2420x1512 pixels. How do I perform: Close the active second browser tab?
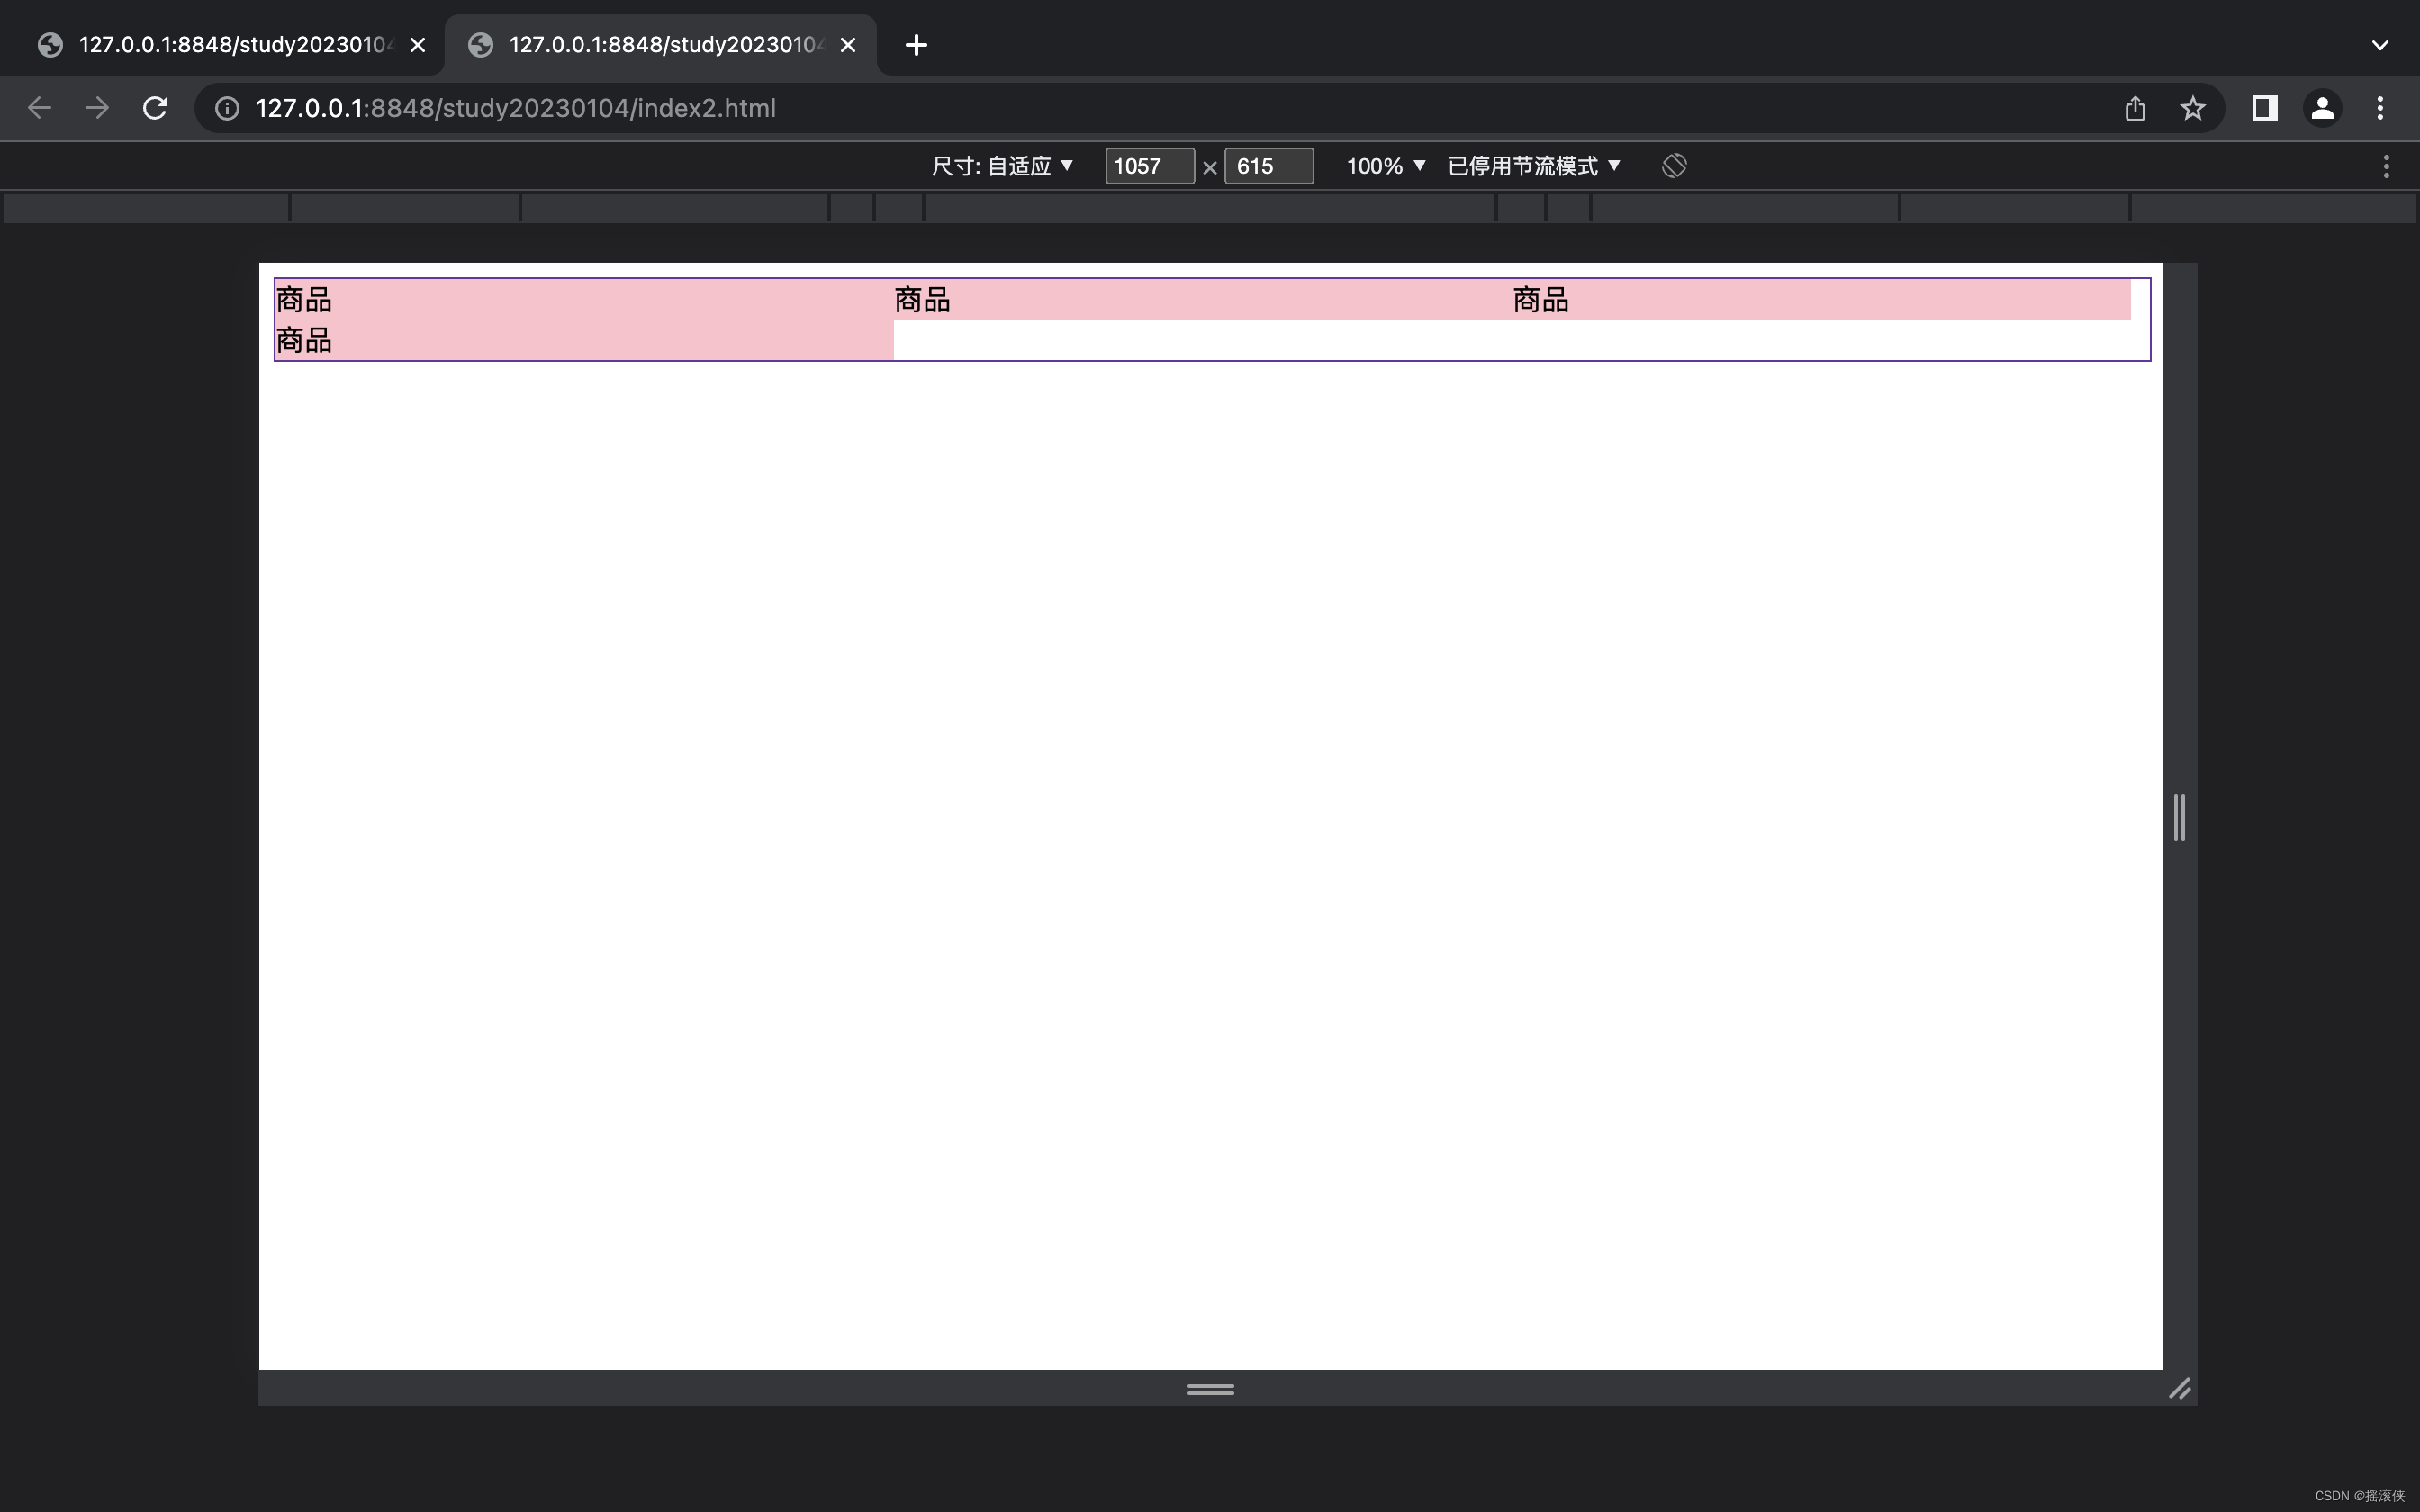[x=848, y=45]
